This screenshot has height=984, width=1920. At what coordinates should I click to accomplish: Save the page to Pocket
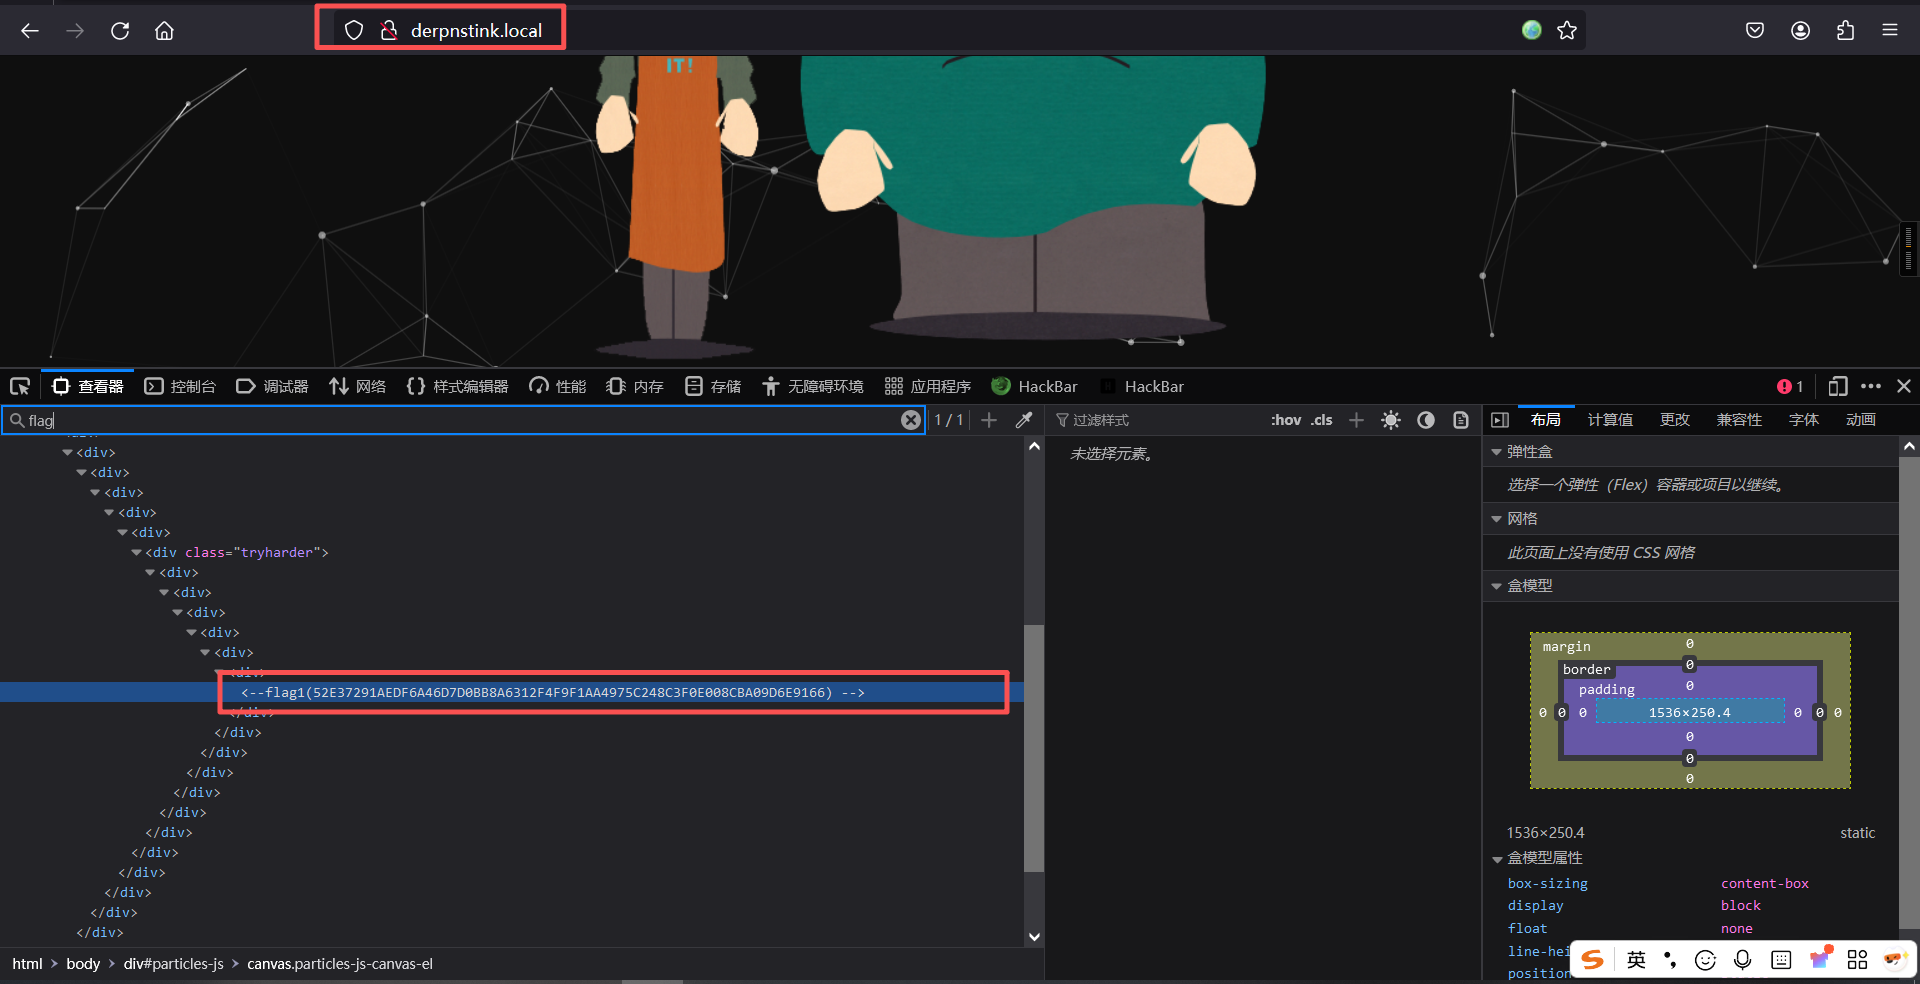point(1755,31)
